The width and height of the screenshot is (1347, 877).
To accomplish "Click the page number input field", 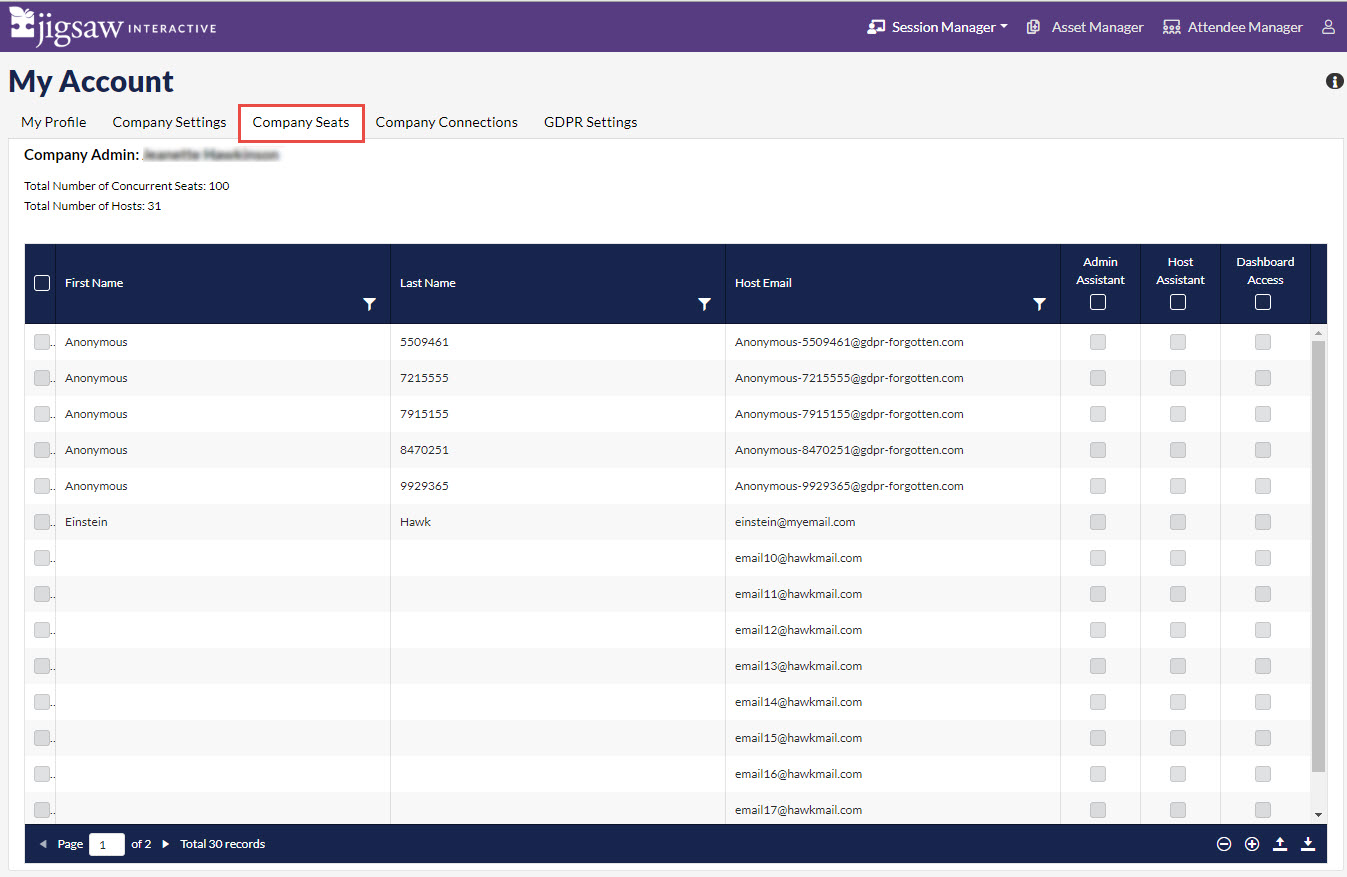I will point(106,844).
